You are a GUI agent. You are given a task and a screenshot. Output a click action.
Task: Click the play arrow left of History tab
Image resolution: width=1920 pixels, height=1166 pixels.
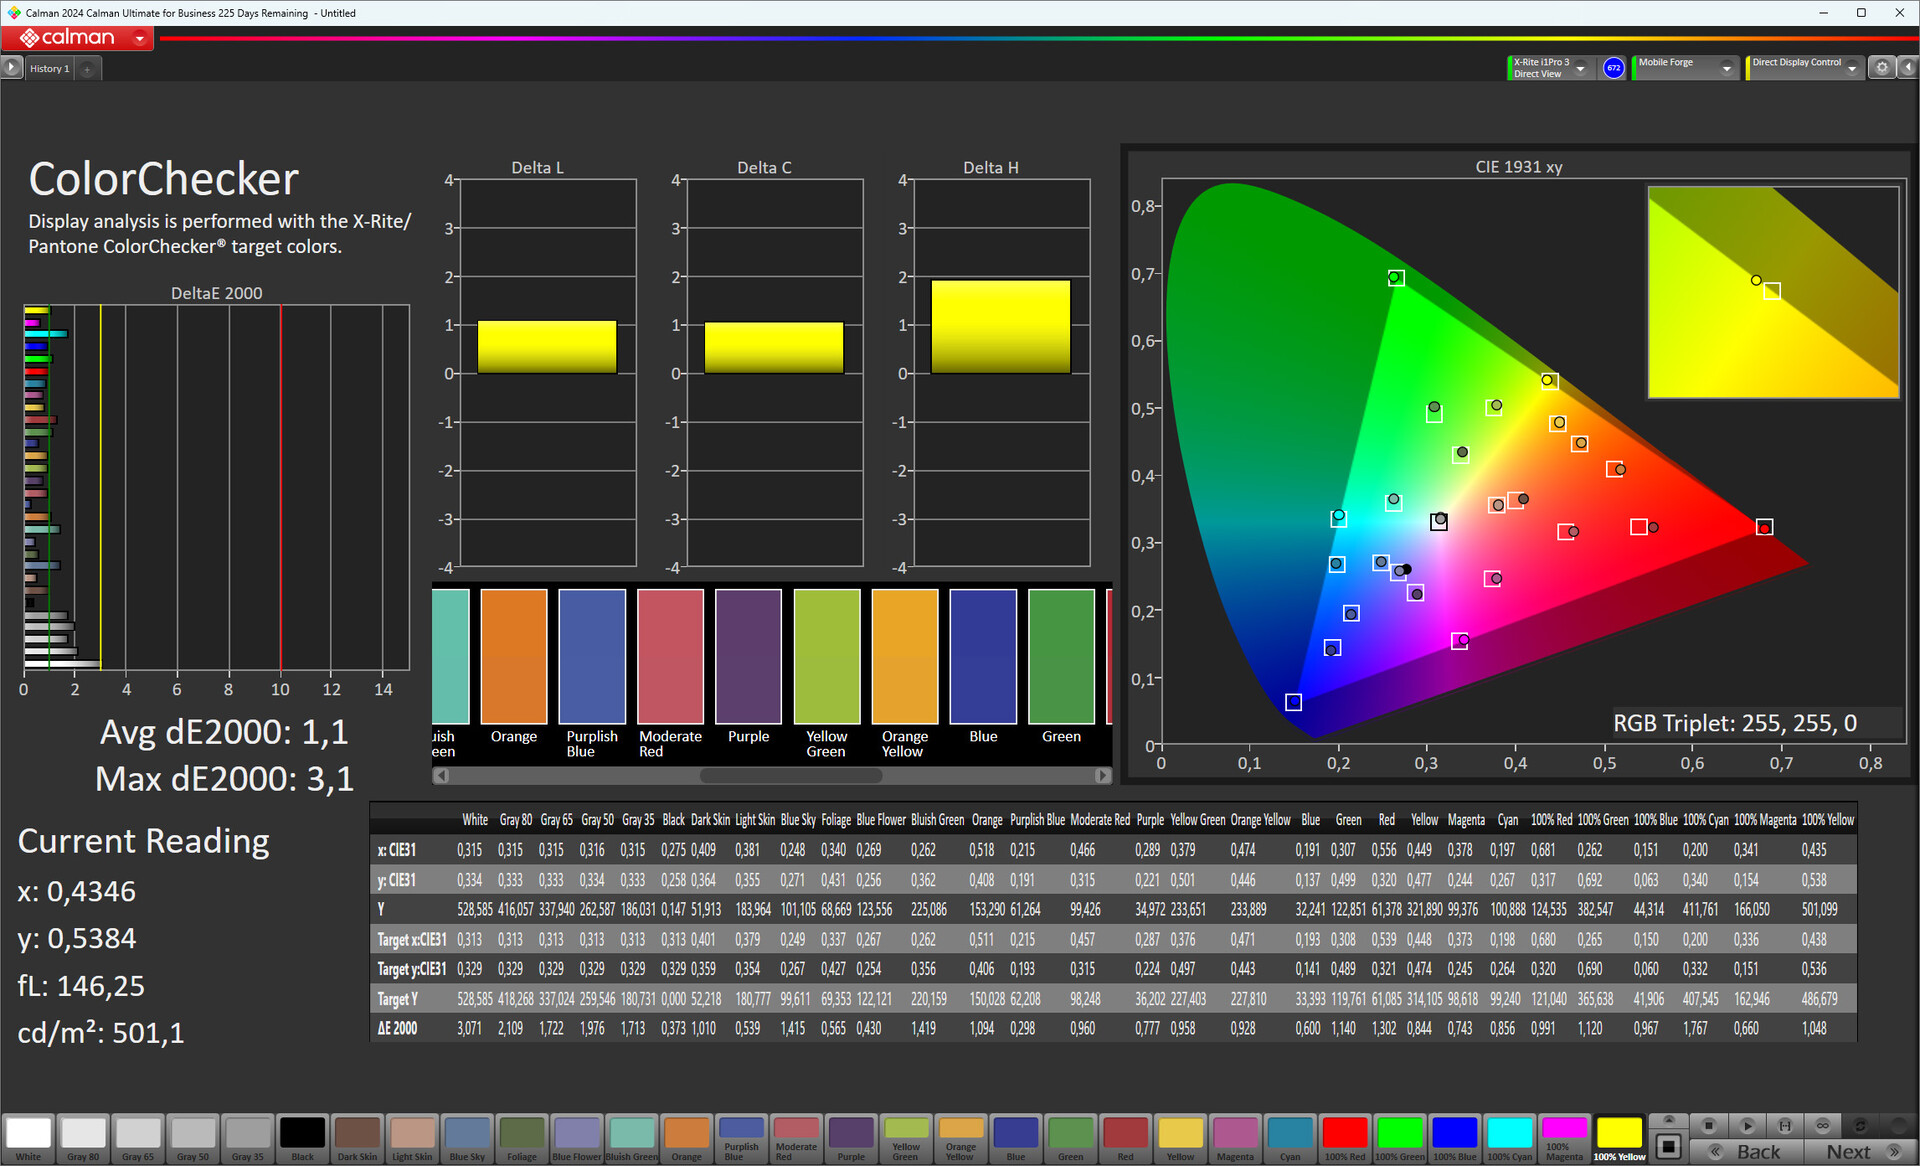coord(11,67)
